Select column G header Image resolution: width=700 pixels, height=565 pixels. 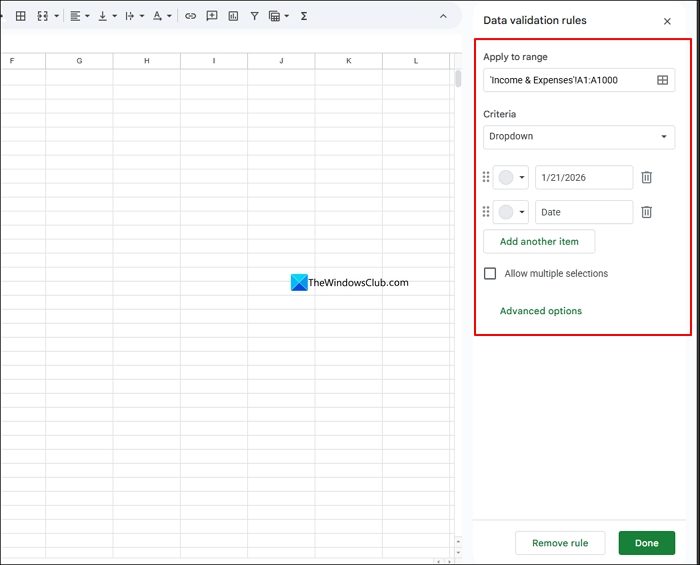click(79, 61)
